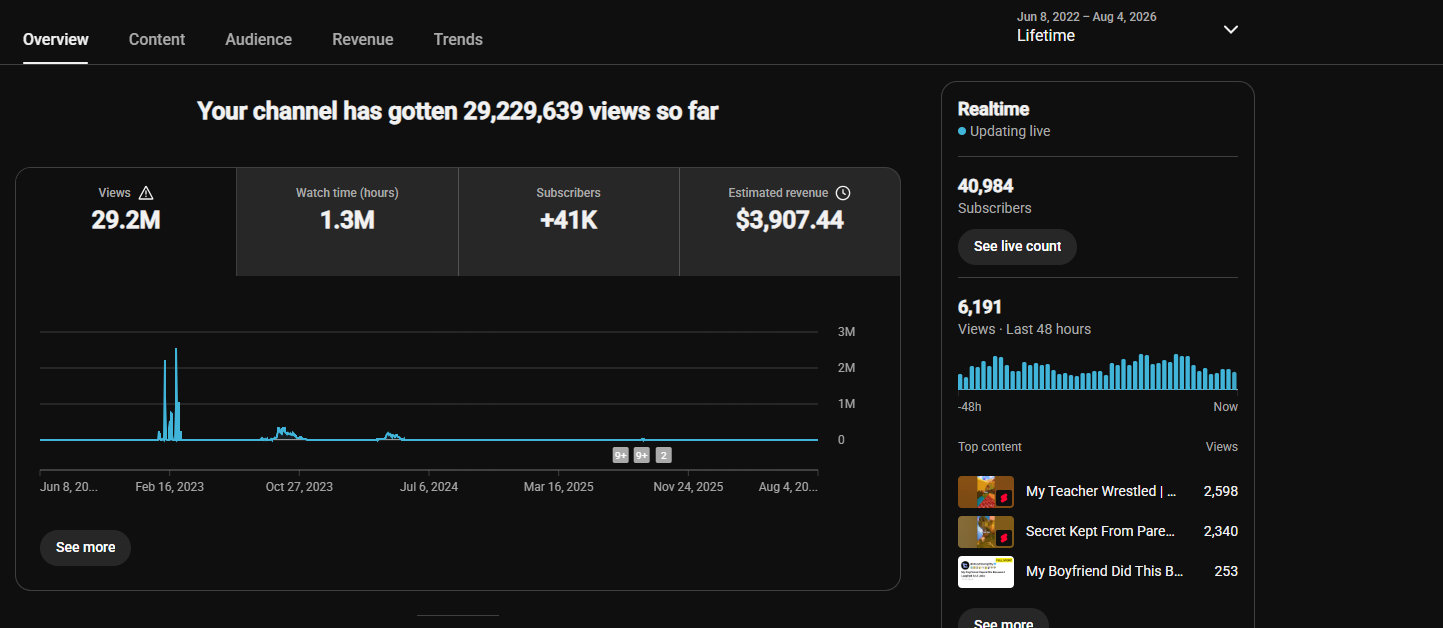Expand the Lifetime date range dropdown arrow
Screen dimensions: 1443x628
click(1231, 29)
